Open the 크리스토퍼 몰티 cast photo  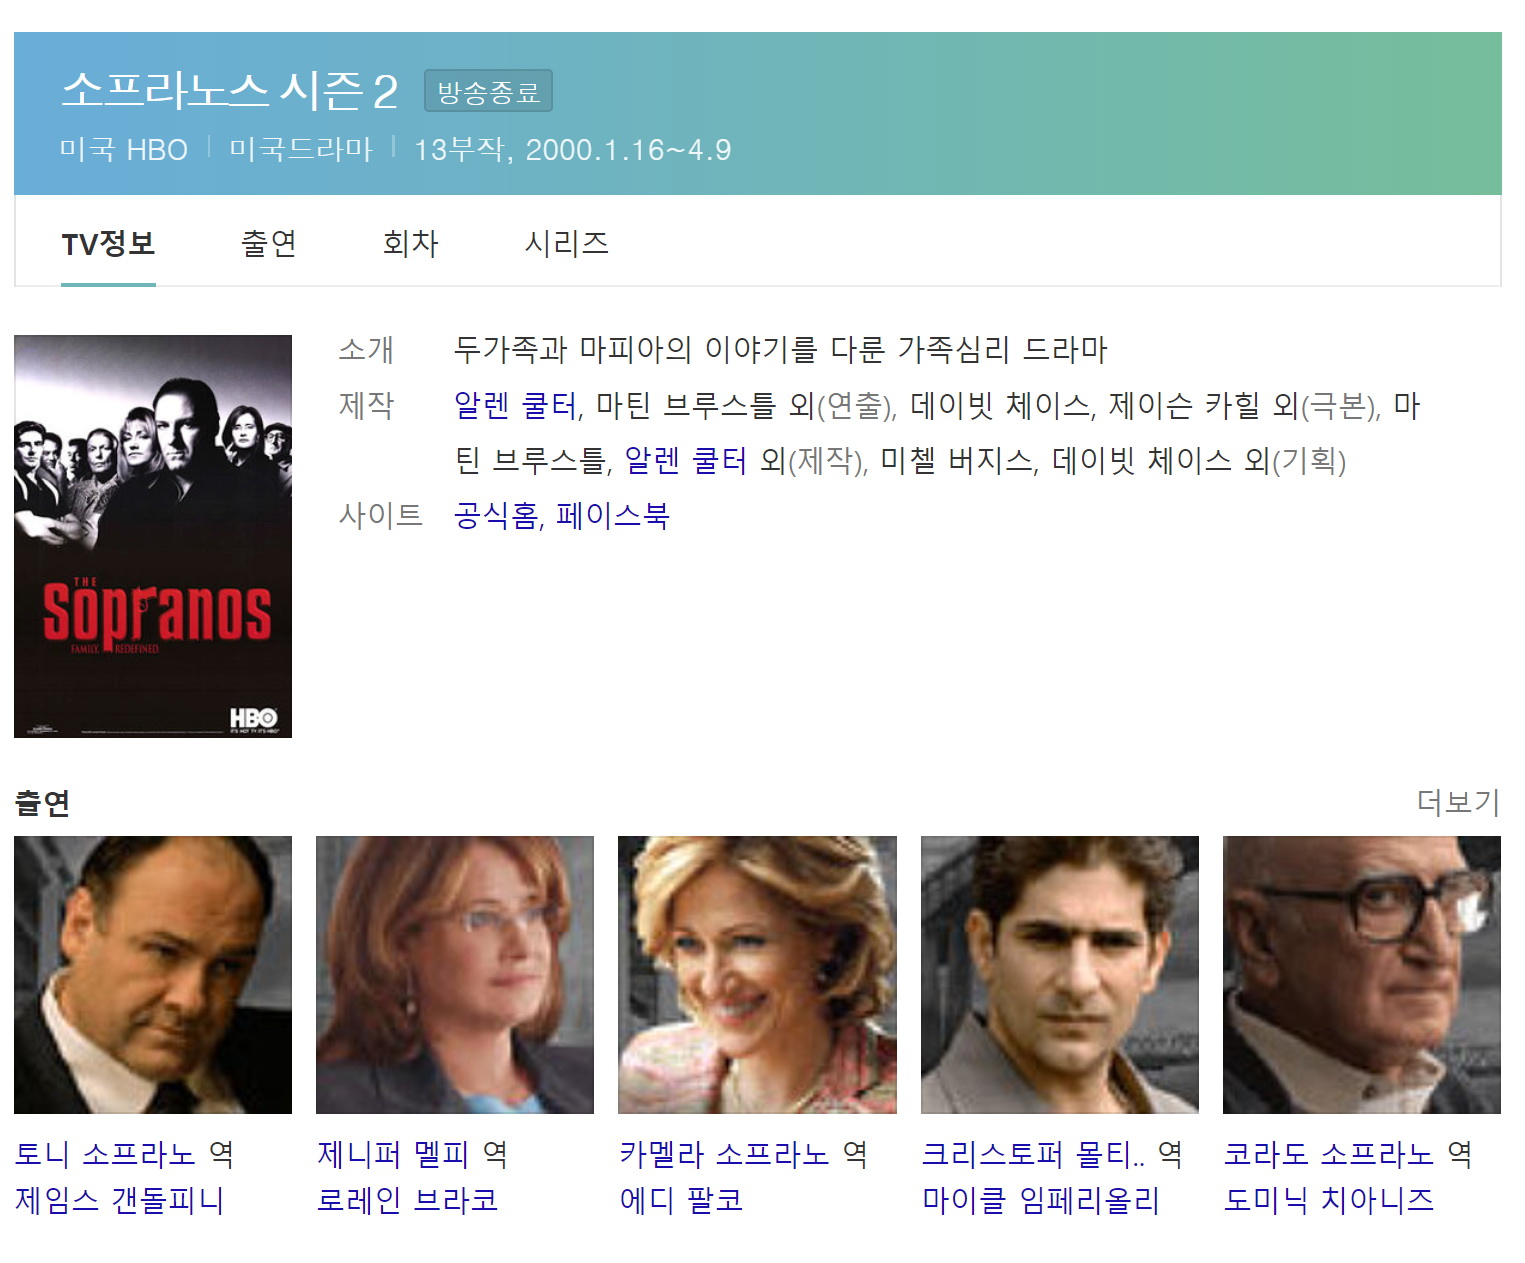1060,975
